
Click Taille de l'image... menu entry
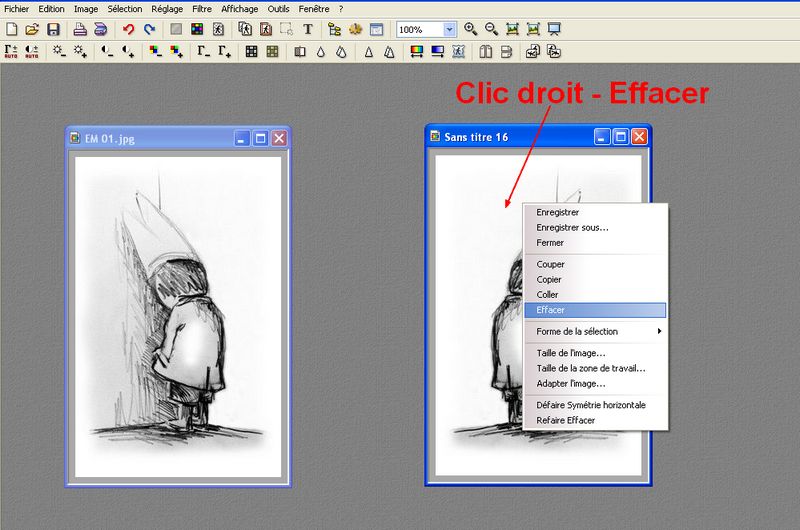570,353
